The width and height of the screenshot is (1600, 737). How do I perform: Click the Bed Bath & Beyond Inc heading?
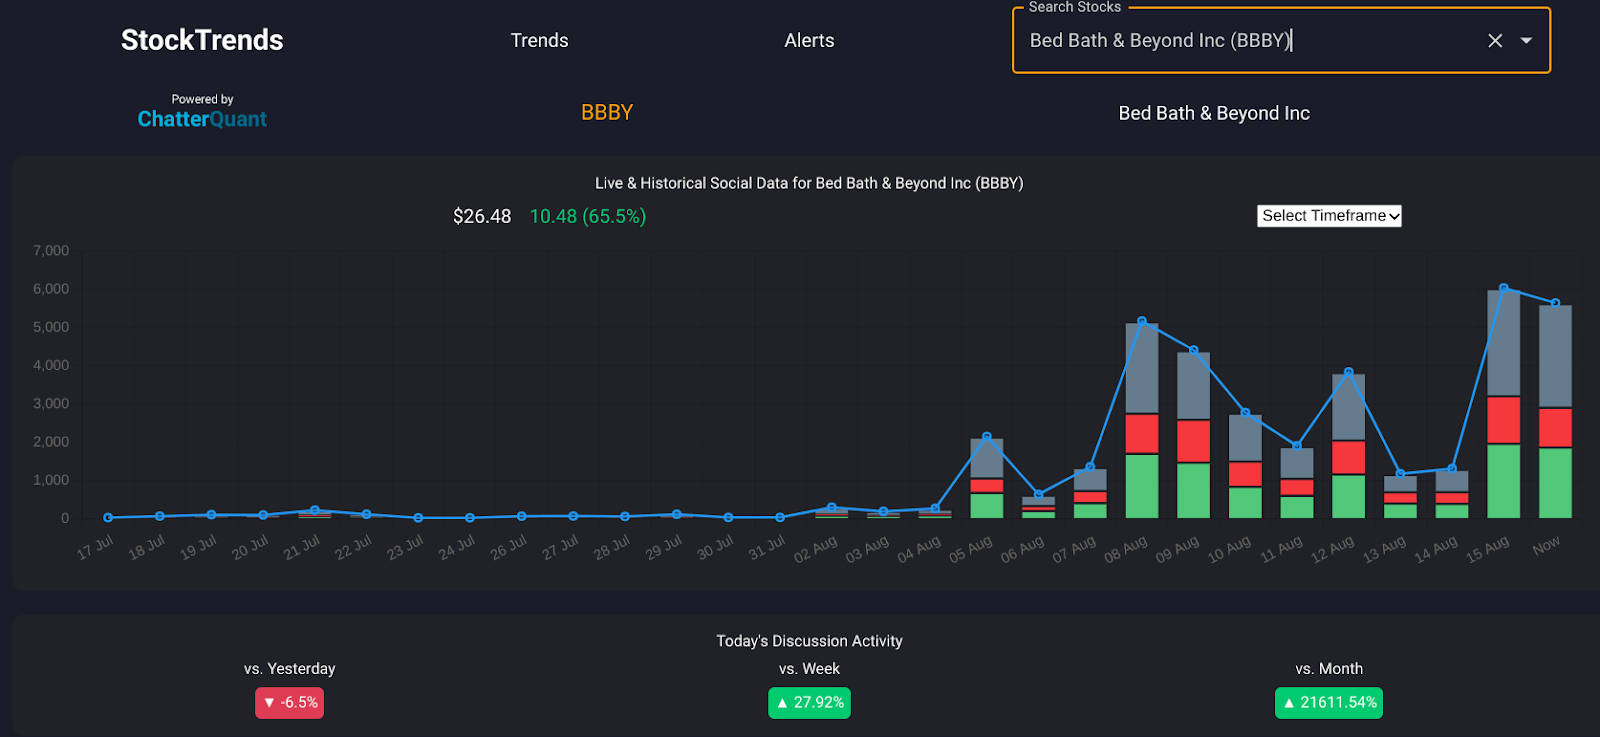pyautogui.click(x=1214, y=113)
